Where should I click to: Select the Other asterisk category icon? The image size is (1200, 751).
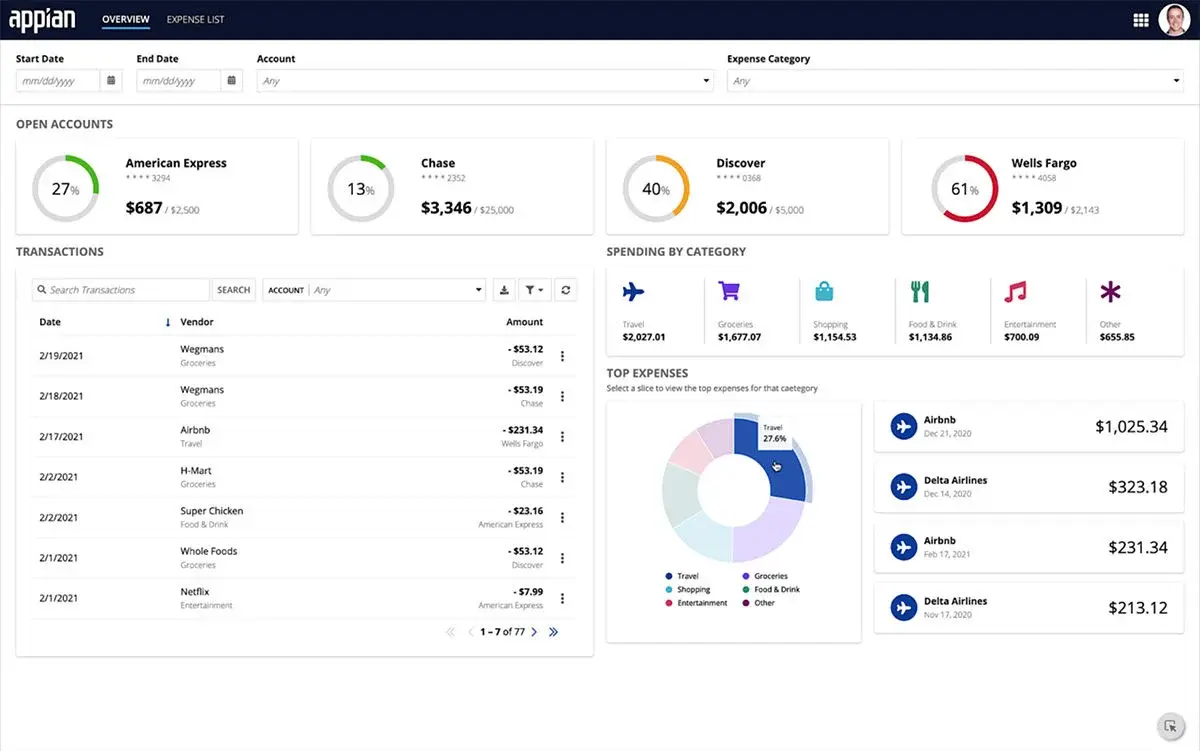tap(1110, 293)
